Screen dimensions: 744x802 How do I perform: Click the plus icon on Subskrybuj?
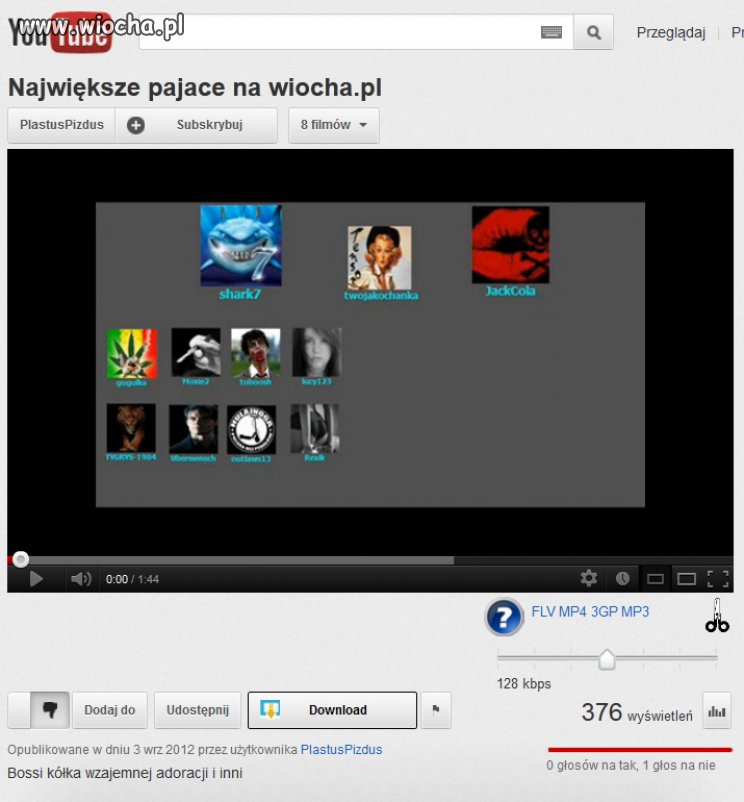[x=136, y=125]
